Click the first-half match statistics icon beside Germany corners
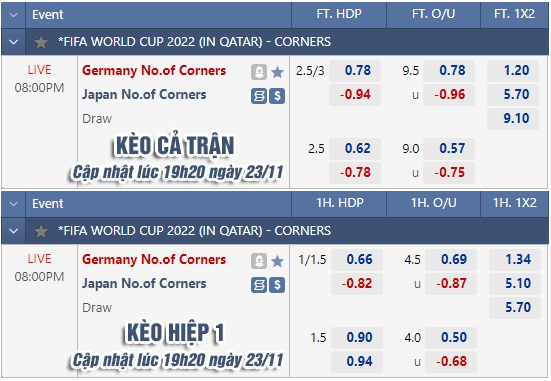 [259, 261]
